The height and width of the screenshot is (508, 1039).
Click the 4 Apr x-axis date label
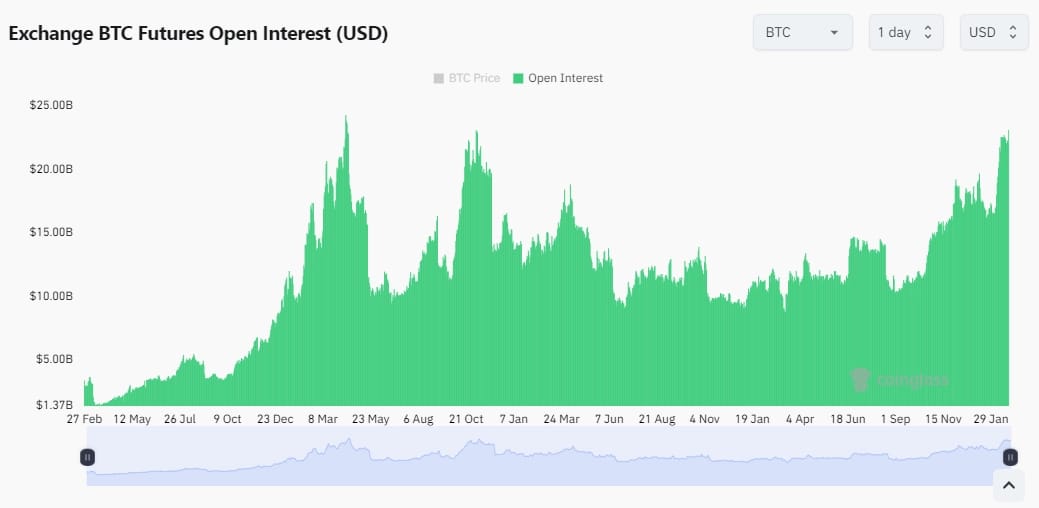coord(800,419)
